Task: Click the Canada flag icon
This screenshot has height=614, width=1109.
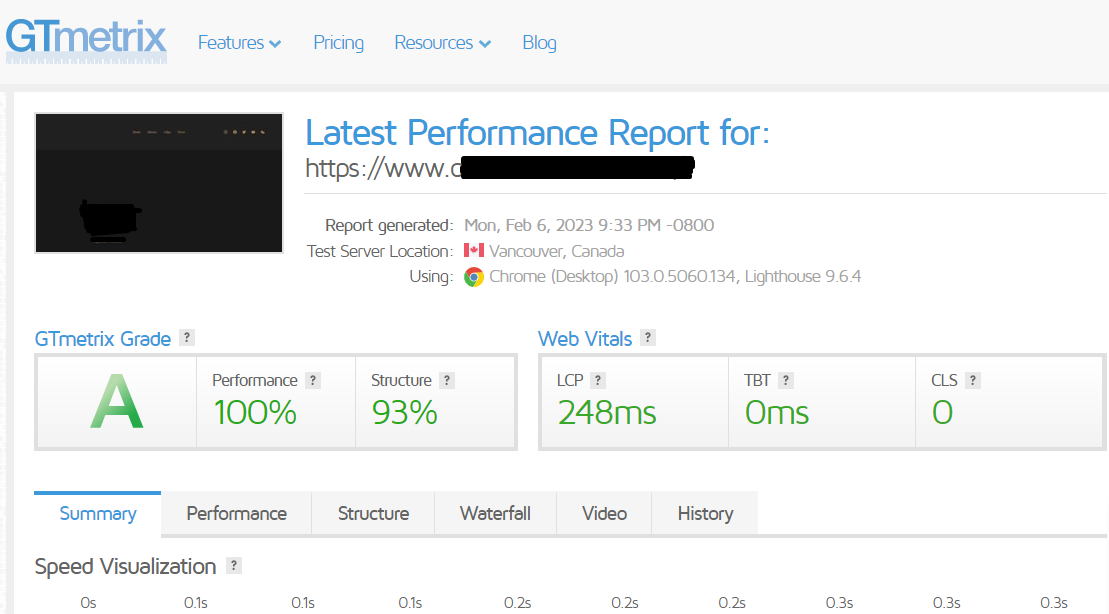Action: pyautogui.click(x=474, y=251)
